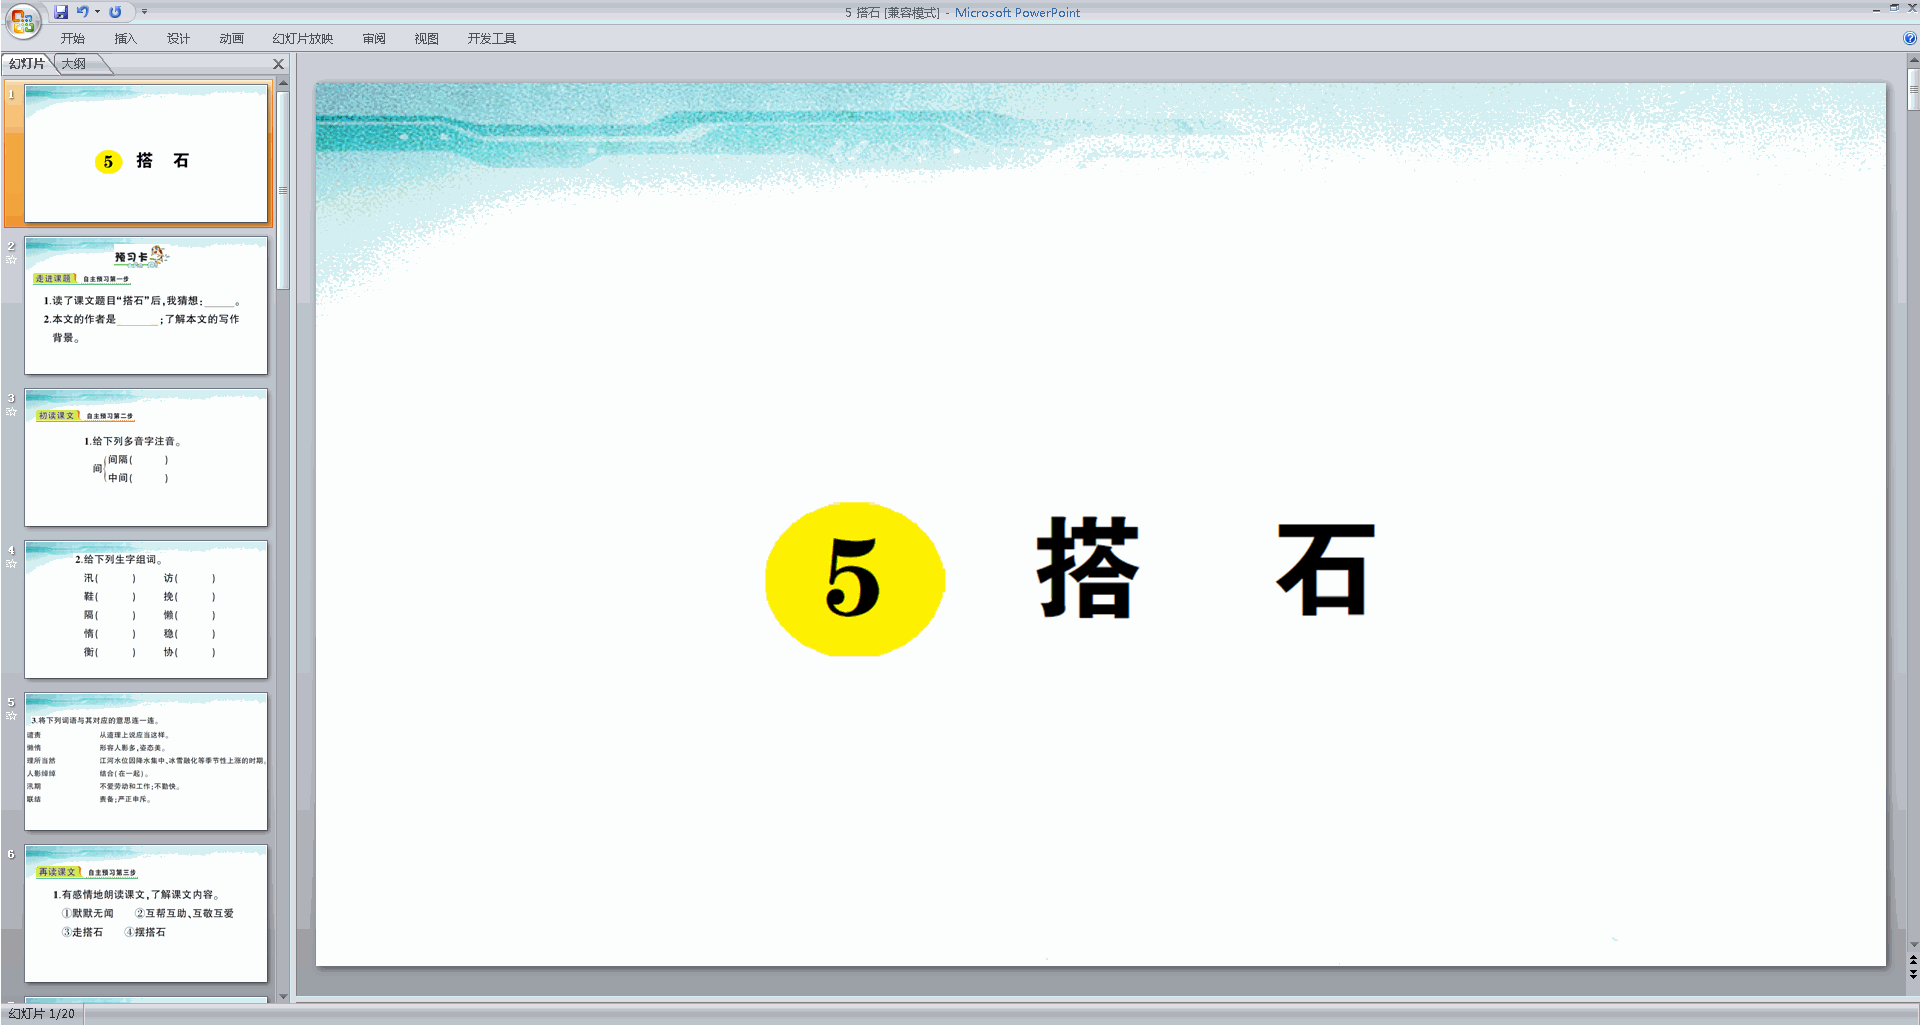Screen dimensions: 1920x1025
Task: Click animation star icon beside slide 2
Action: 11,260
